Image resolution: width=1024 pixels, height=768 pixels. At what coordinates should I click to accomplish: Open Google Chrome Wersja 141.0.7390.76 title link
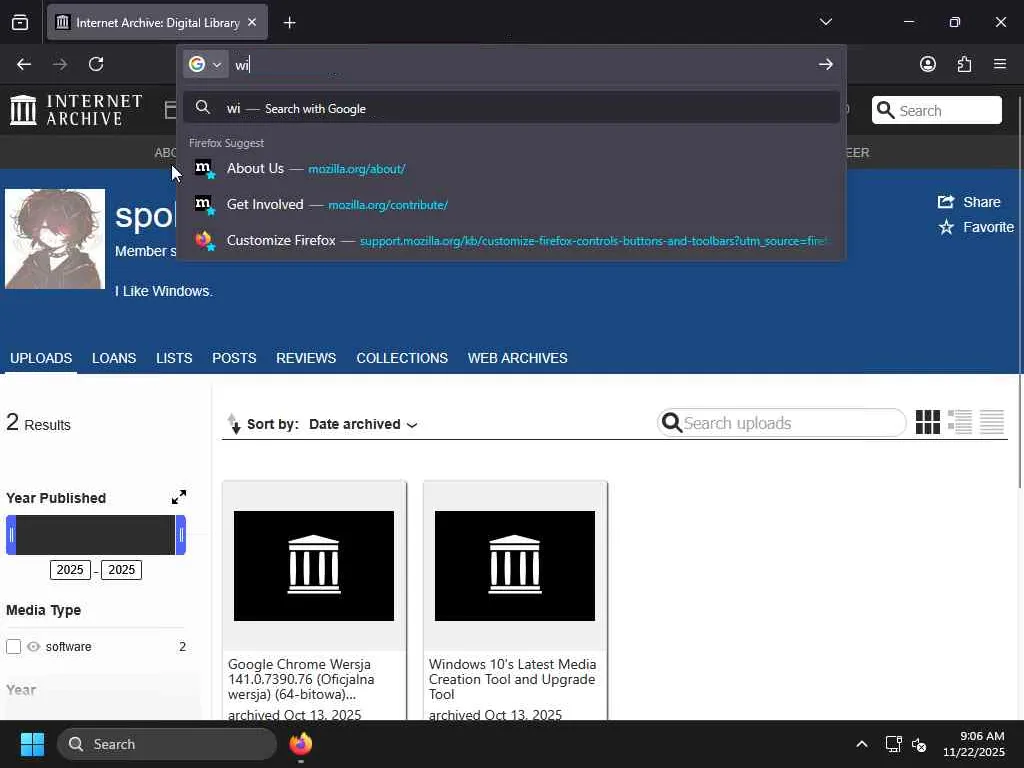tap(301, 679)
